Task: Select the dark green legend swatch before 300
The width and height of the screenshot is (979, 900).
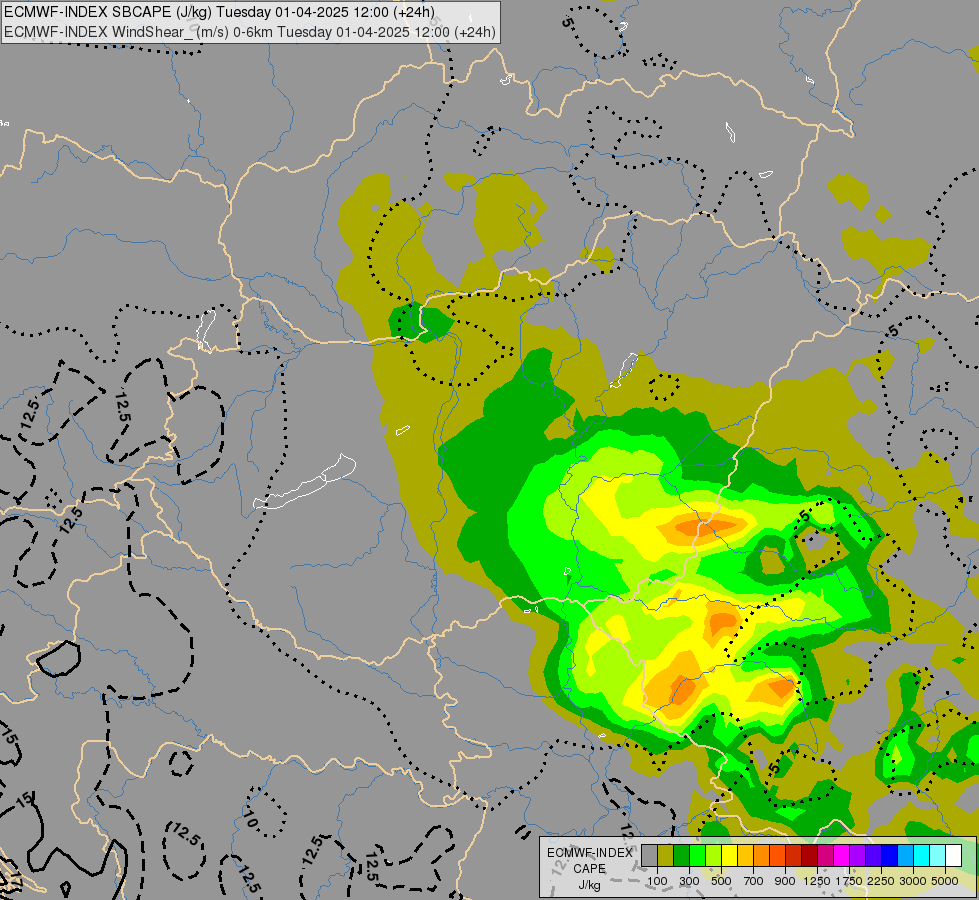Action: [681, 855]
